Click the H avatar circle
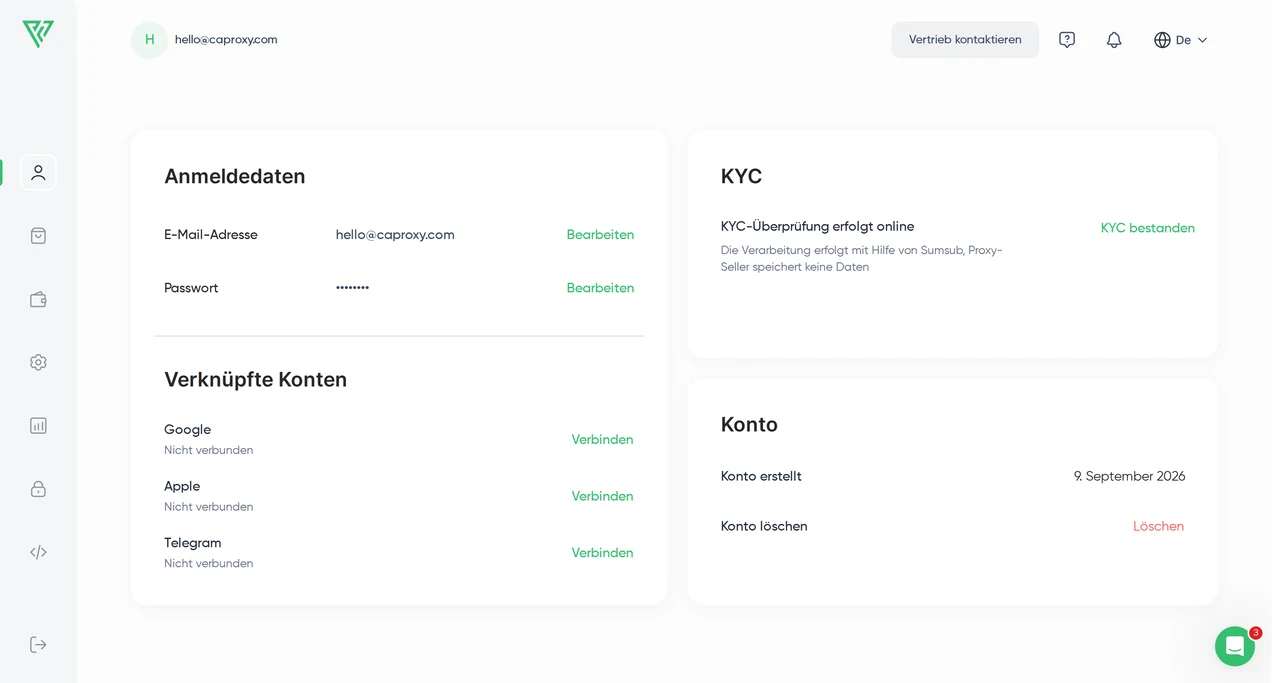1280x683 pixels. pyautogui.click(x=150, y=40)
